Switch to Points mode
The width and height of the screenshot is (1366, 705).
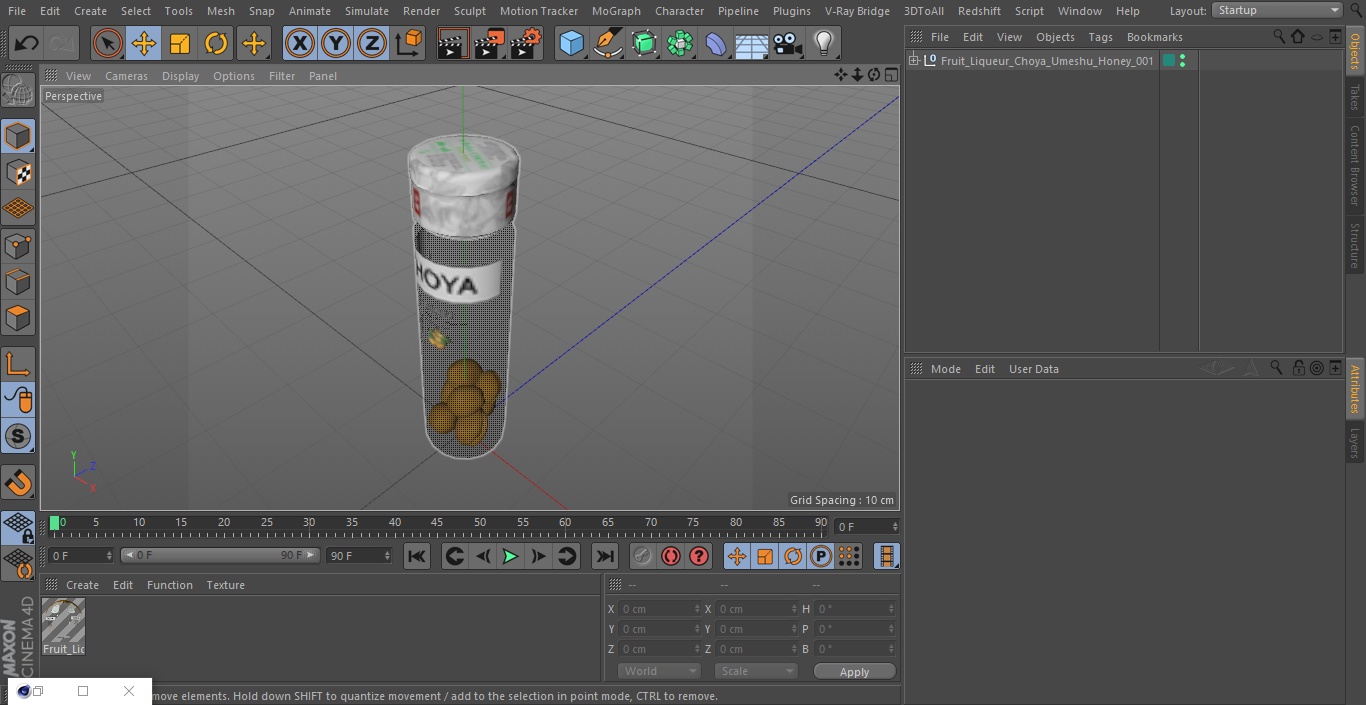18,245
